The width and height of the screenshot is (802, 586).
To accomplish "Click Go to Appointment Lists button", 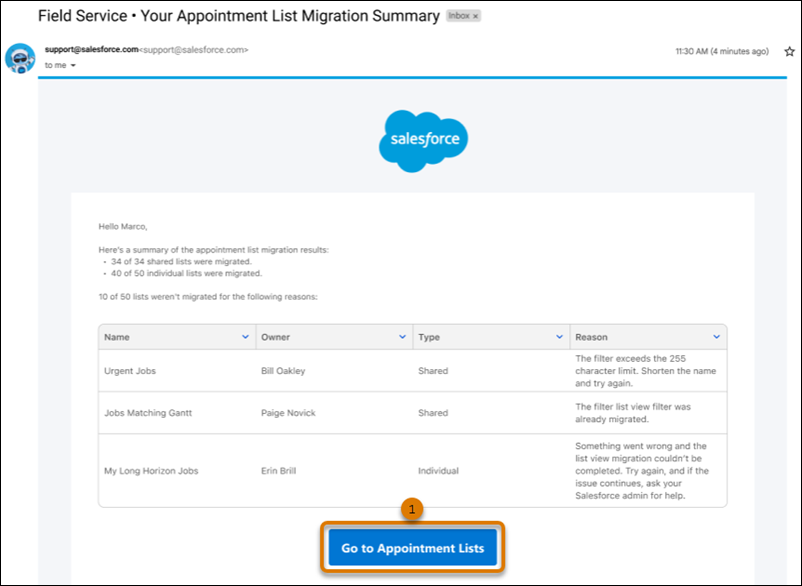I will tap(412, 548).
